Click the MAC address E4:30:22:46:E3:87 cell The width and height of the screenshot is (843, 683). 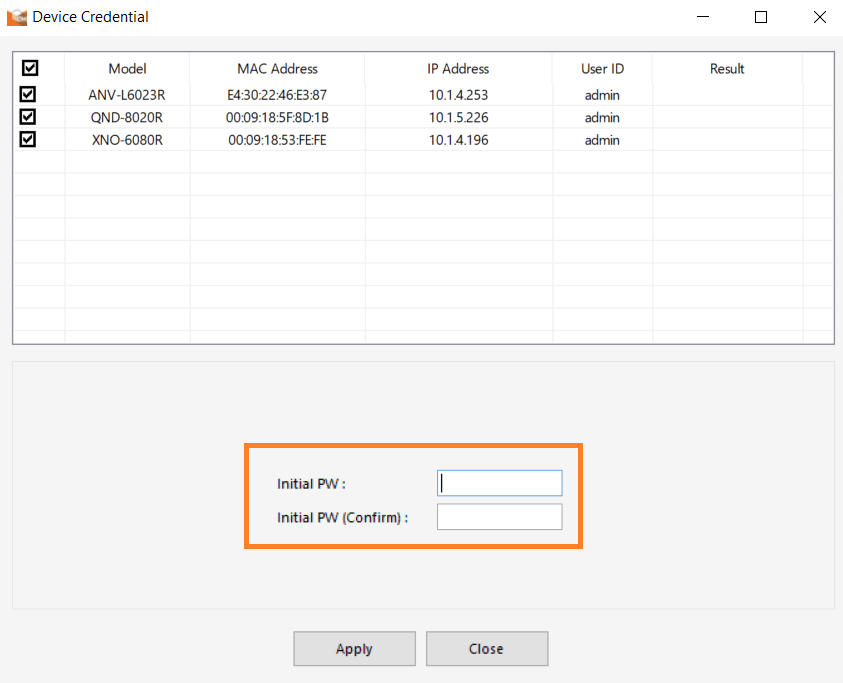tap(277, 94)
